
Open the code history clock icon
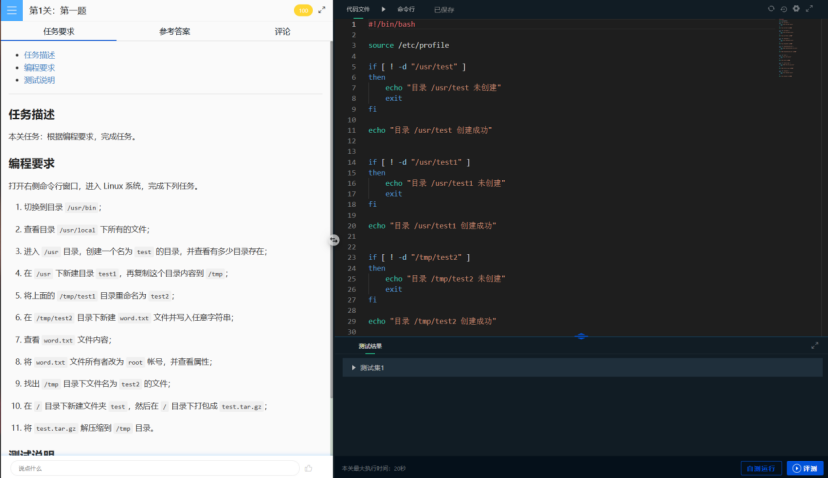click(784, 9)
